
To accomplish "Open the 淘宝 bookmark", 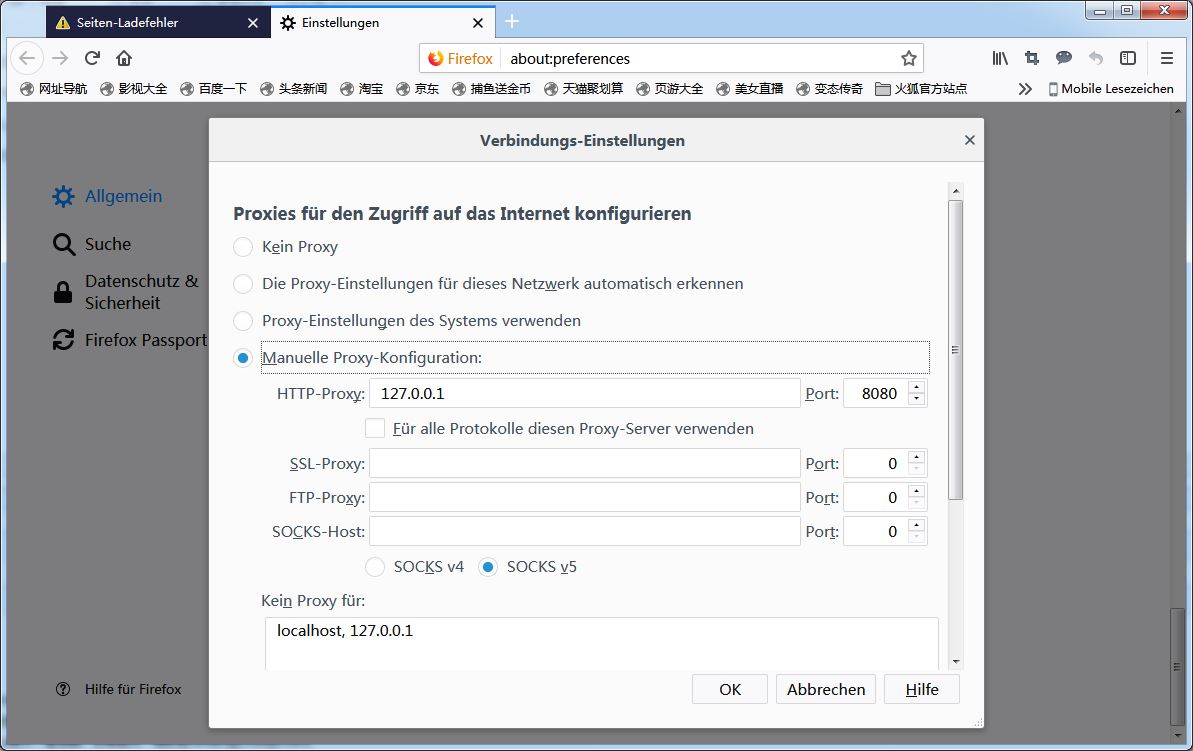I will (362, 89).
